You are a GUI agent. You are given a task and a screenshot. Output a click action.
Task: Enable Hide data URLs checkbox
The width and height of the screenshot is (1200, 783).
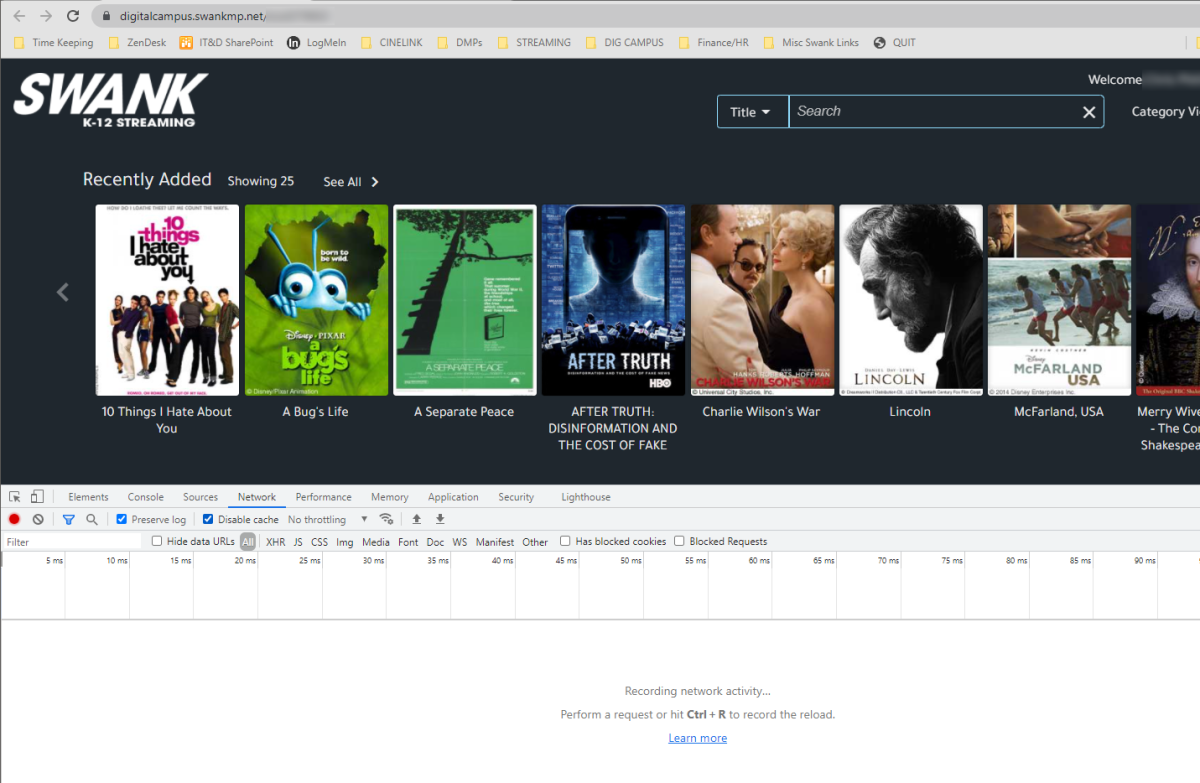pos(157,541)
